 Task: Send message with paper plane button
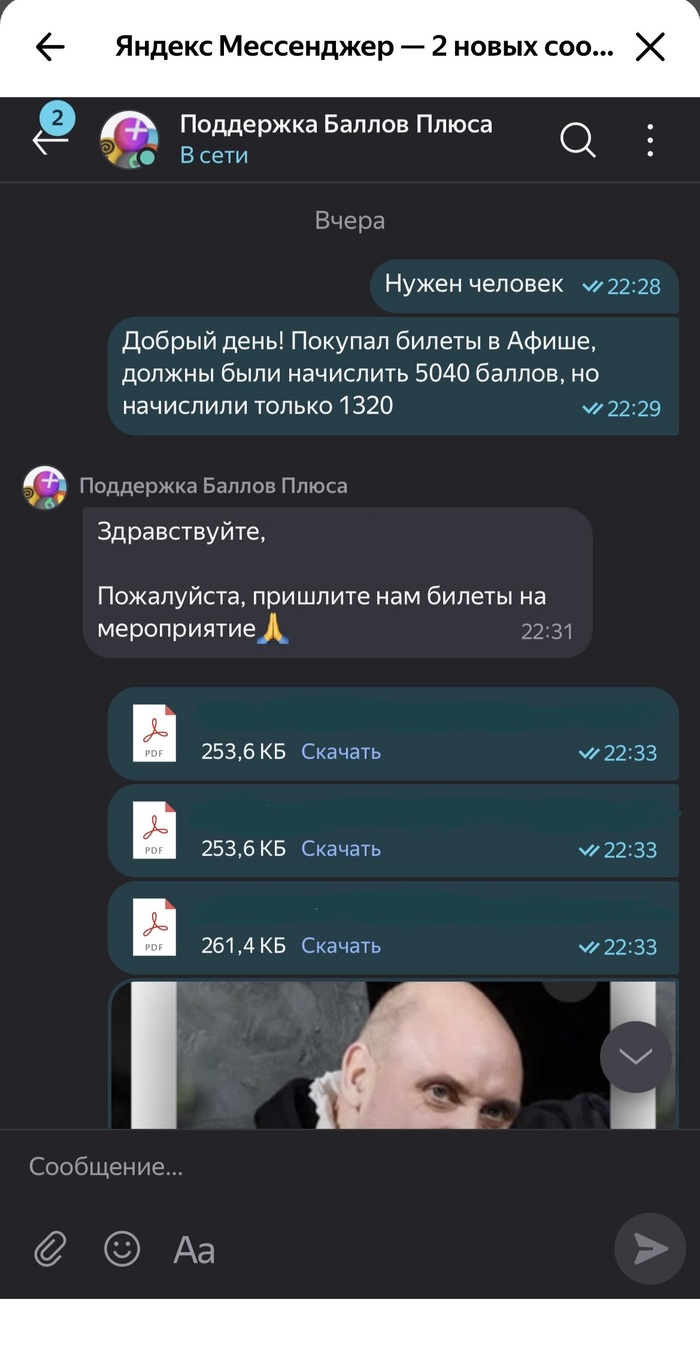click(x=650, y=1249)
